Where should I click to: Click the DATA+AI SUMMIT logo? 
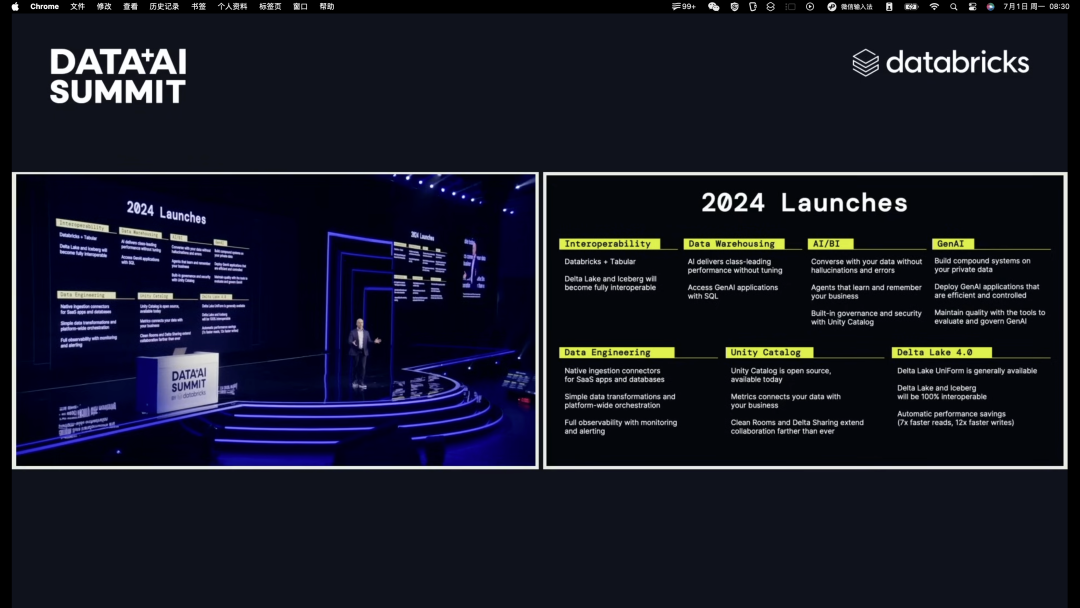point(118,76)
